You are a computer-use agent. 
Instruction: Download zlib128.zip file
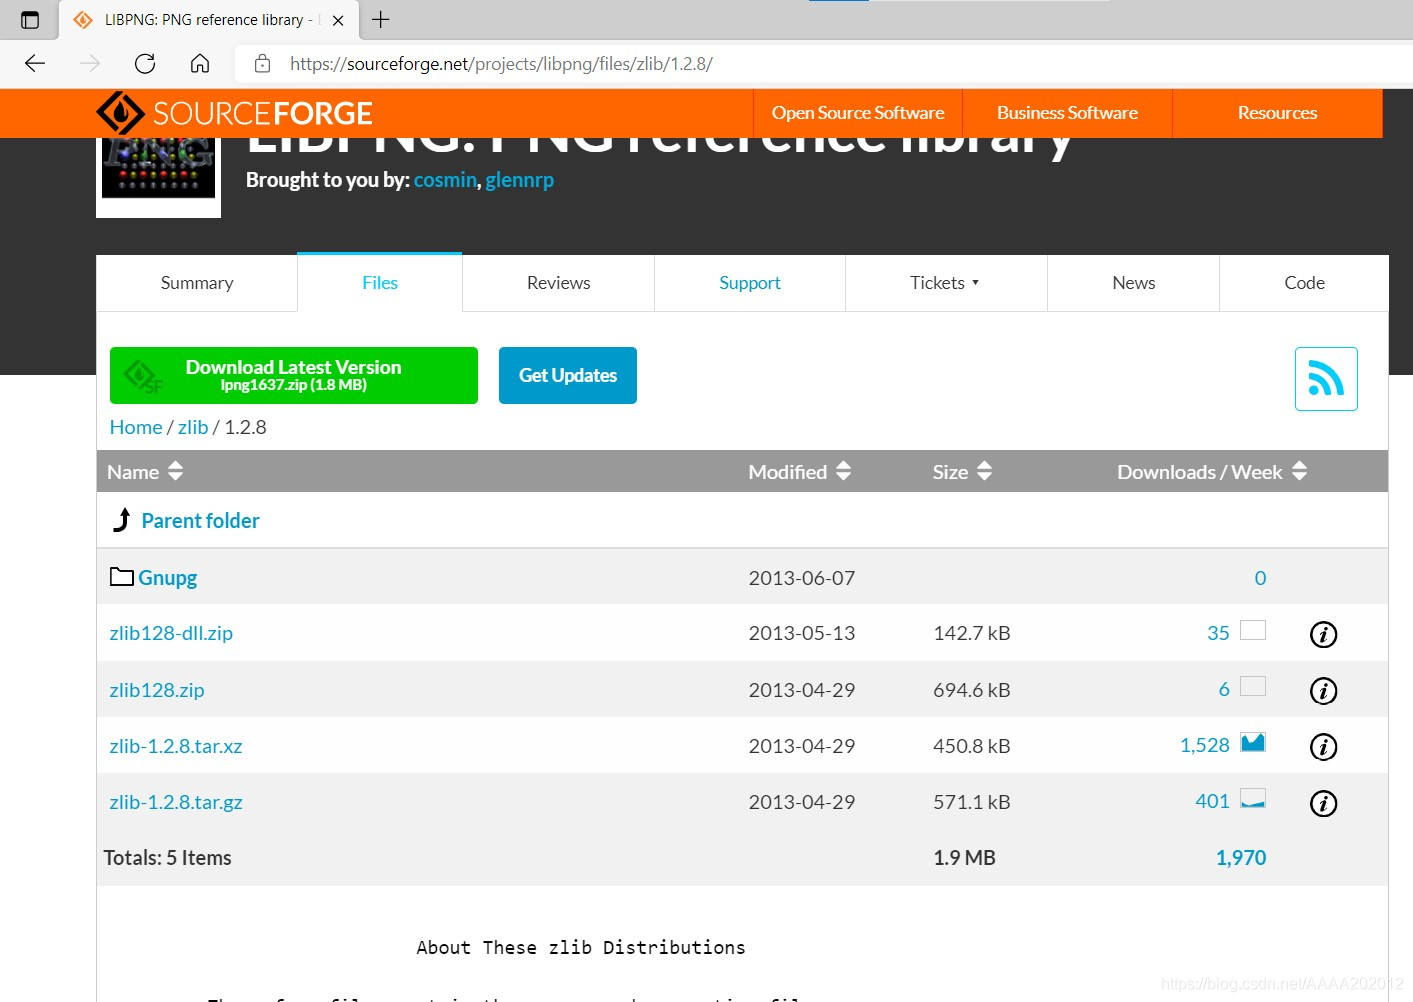pyautogui.click(x=157, y=690)
